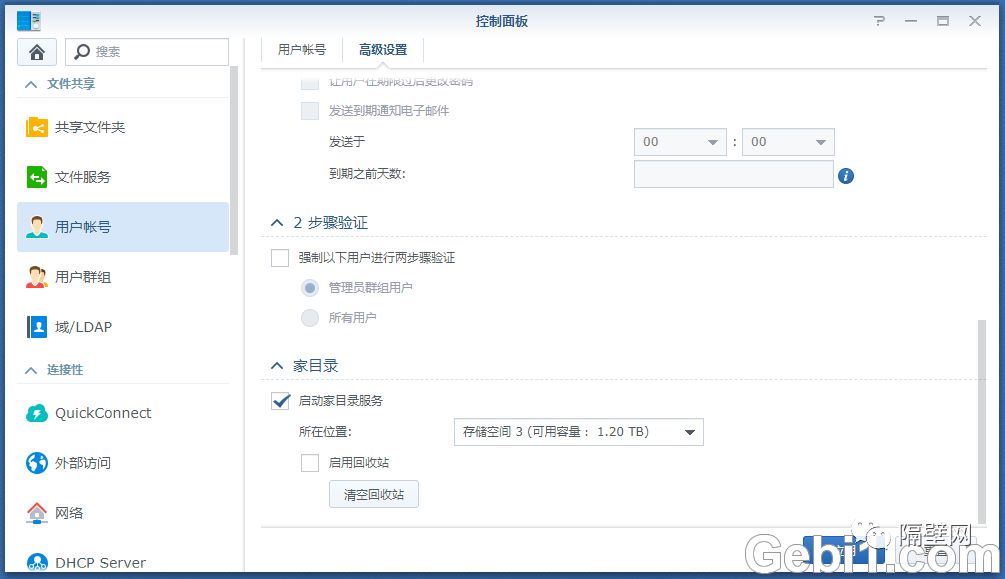Click the 到期之前天数 input field

(x=734, y=174)
